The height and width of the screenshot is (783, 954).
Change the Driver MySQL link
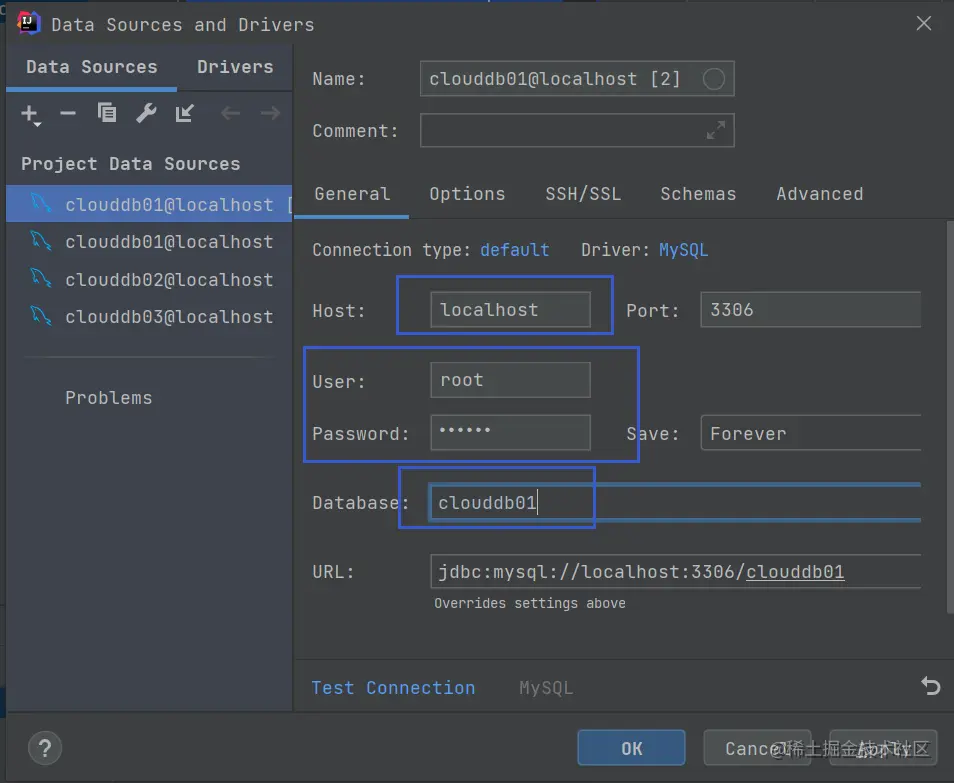coord(683,250)
